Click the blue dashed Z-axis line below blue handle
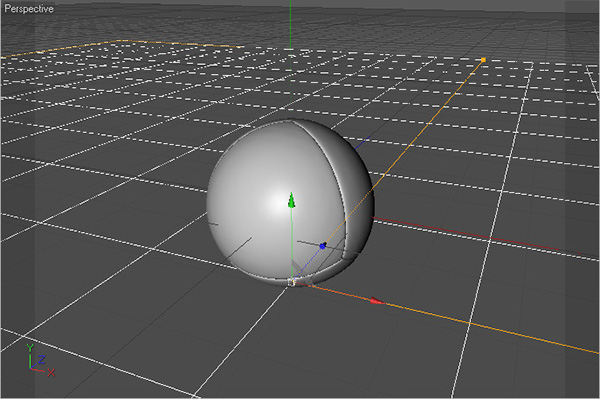Image resolution: width=600 pixels, height=399 pixels. point(308,264)
